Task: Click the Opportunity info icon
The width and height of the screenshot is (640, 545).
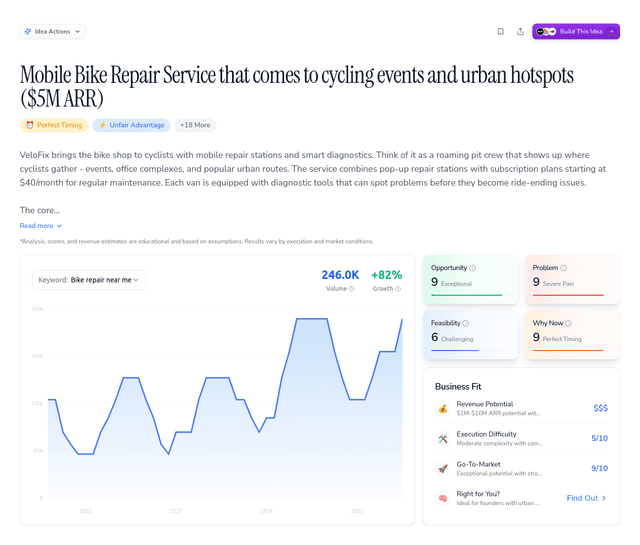Action: click(x=473, y=268)
